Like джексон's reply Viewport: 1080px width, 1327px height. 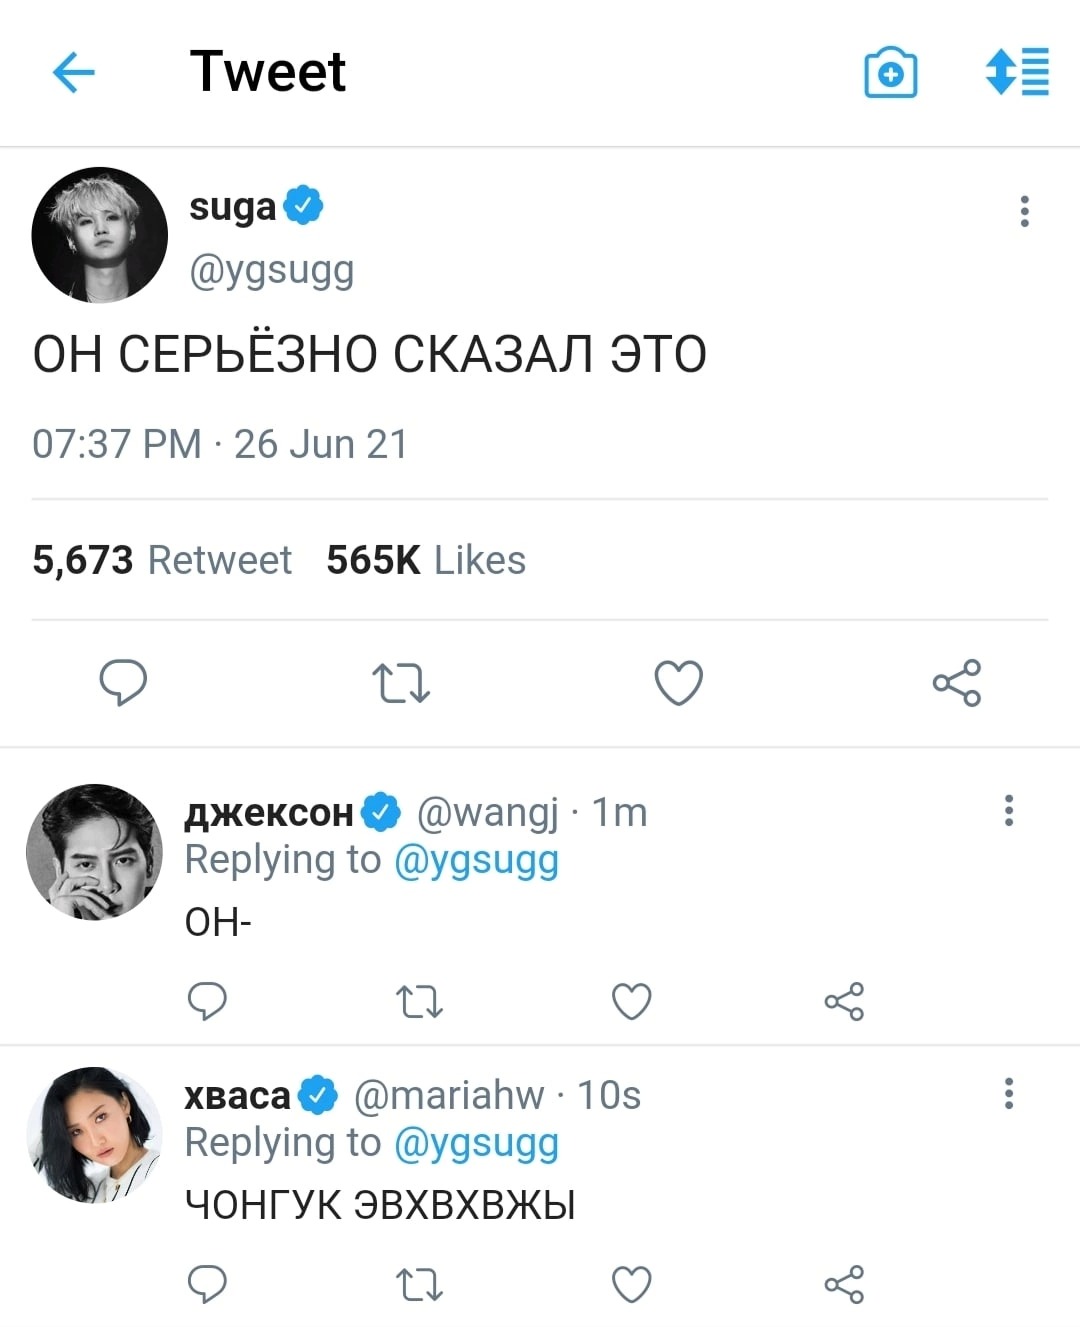click(x=631, y=1001)
